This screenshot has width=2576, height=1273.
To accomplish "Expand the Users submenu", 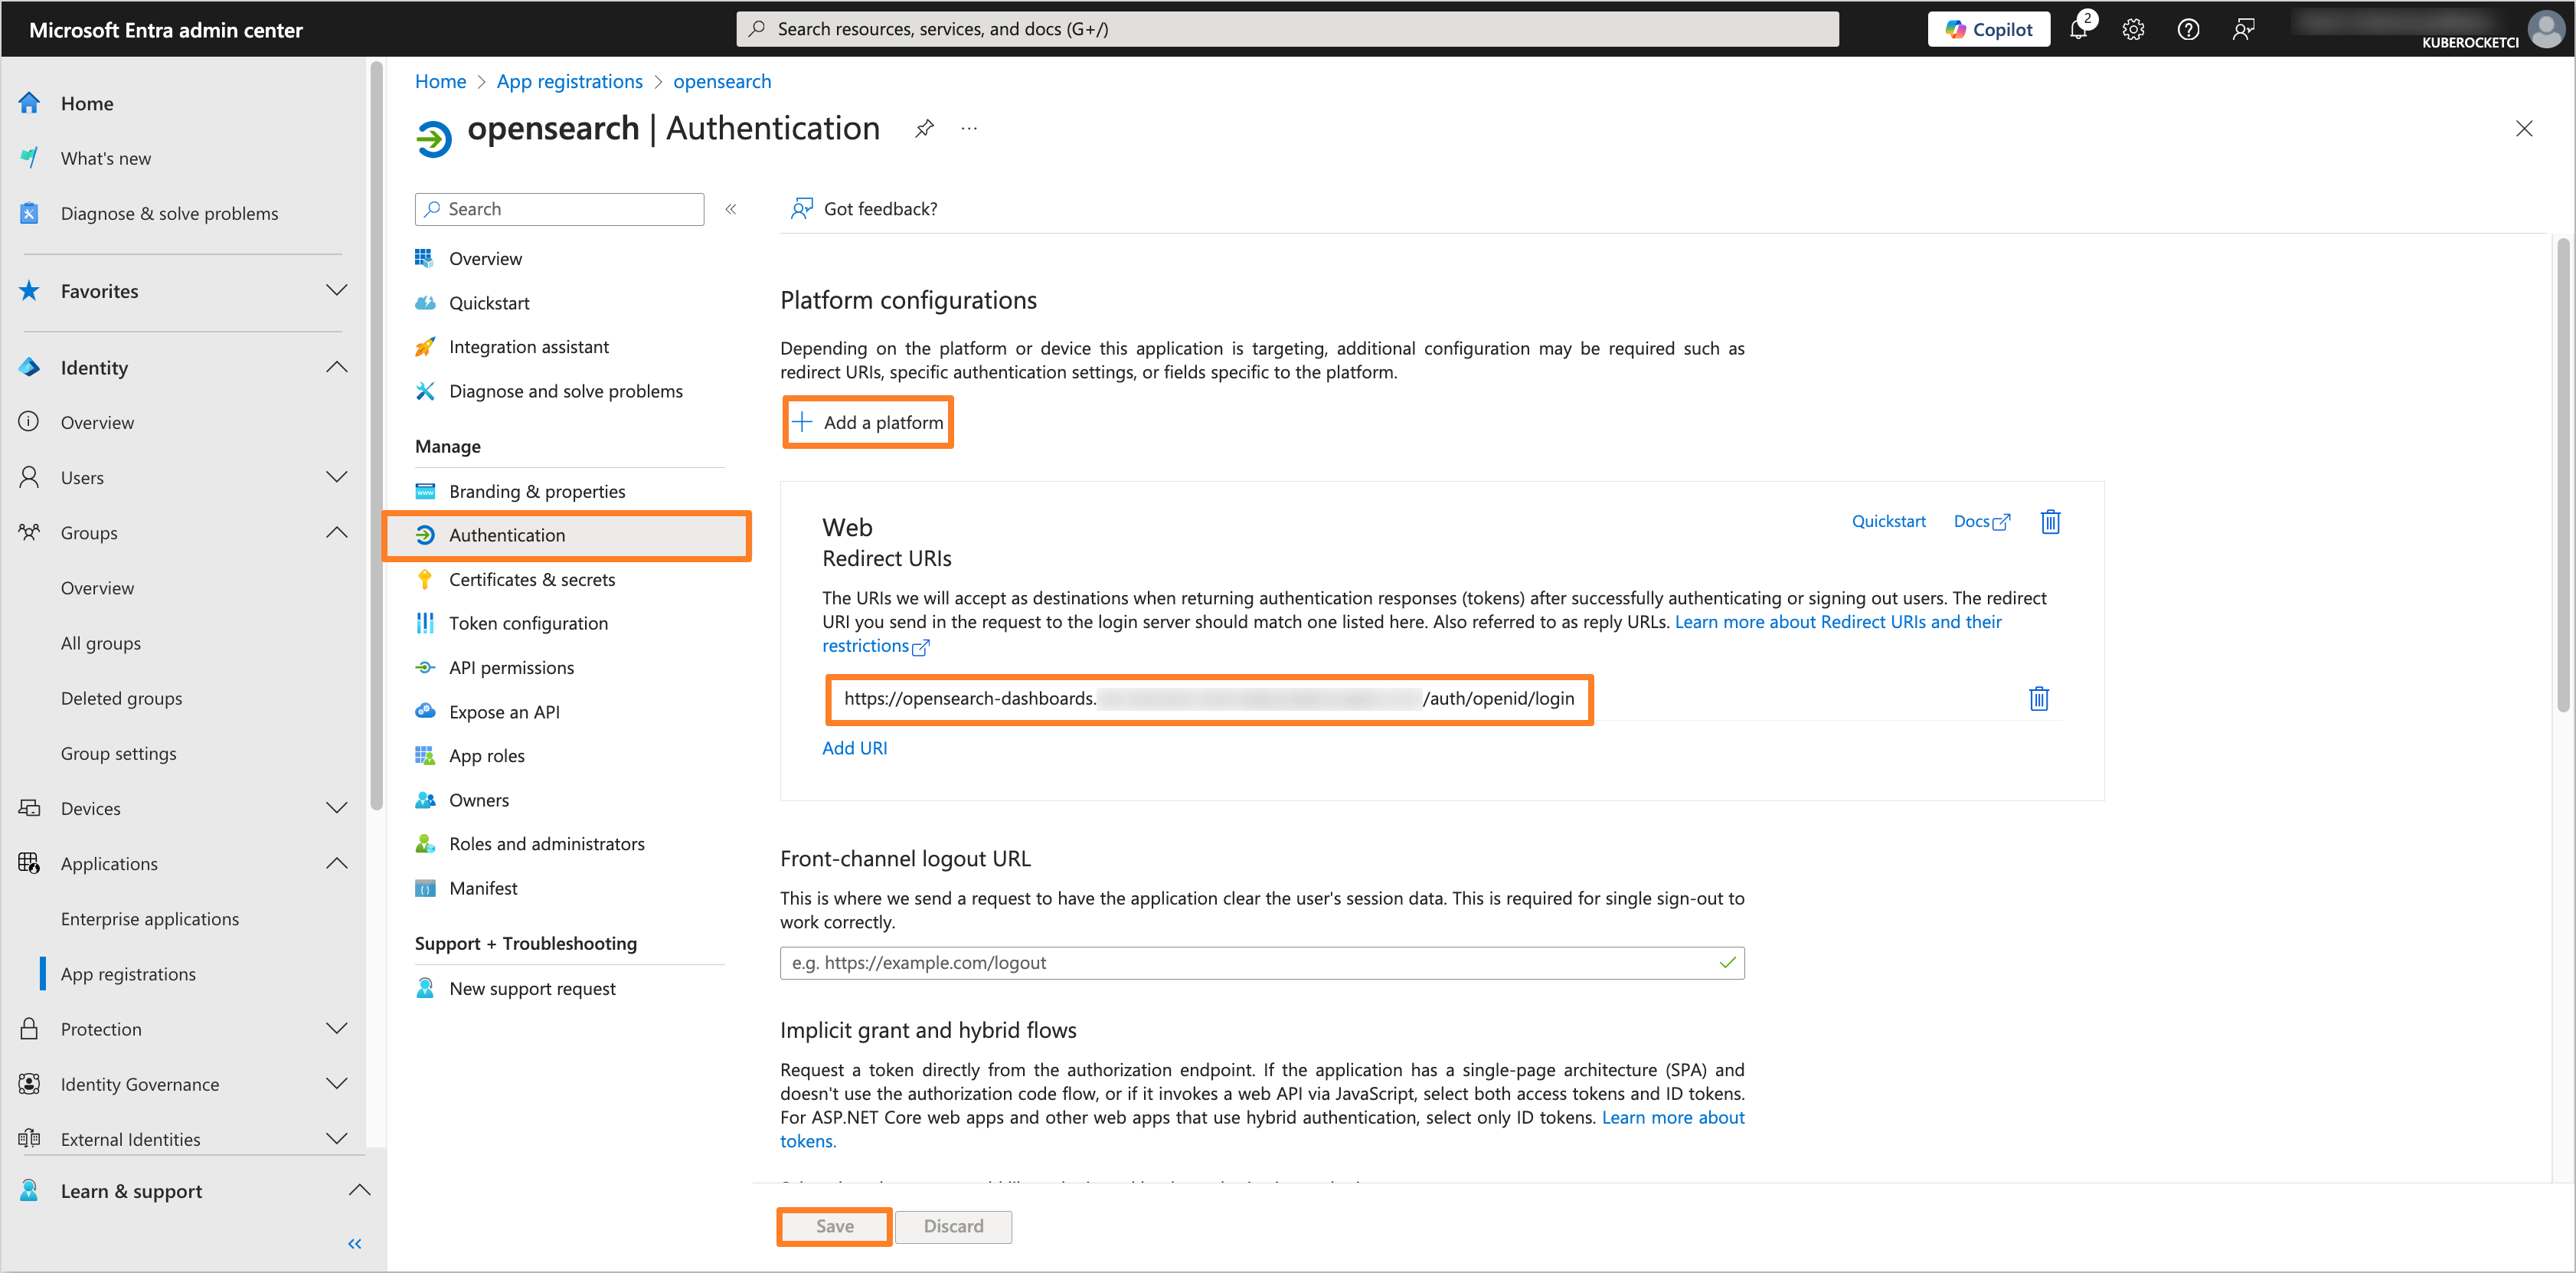I will pyautogui.click(x=337, y=477).
